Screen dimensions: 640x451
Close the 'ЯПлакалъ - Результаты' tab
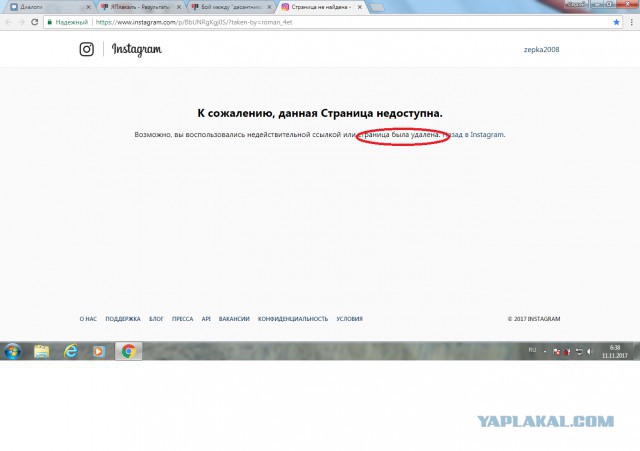pyautogui.click(x=179, y=7)
